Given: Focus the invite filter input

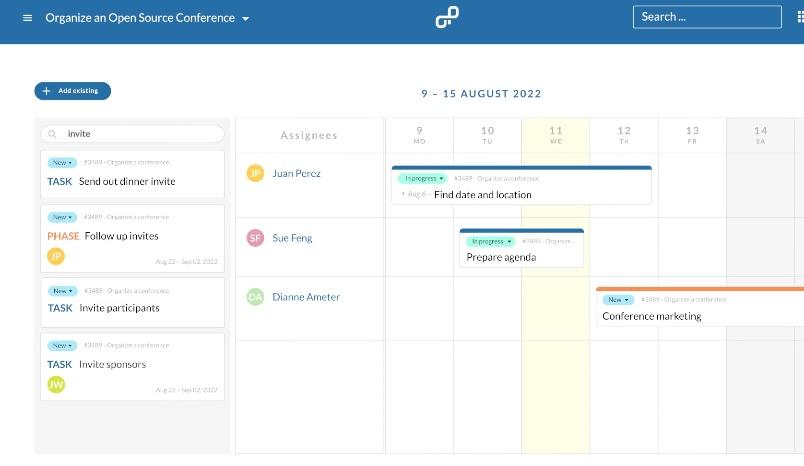Looking at the screenshot, I should tap(140, 134).
